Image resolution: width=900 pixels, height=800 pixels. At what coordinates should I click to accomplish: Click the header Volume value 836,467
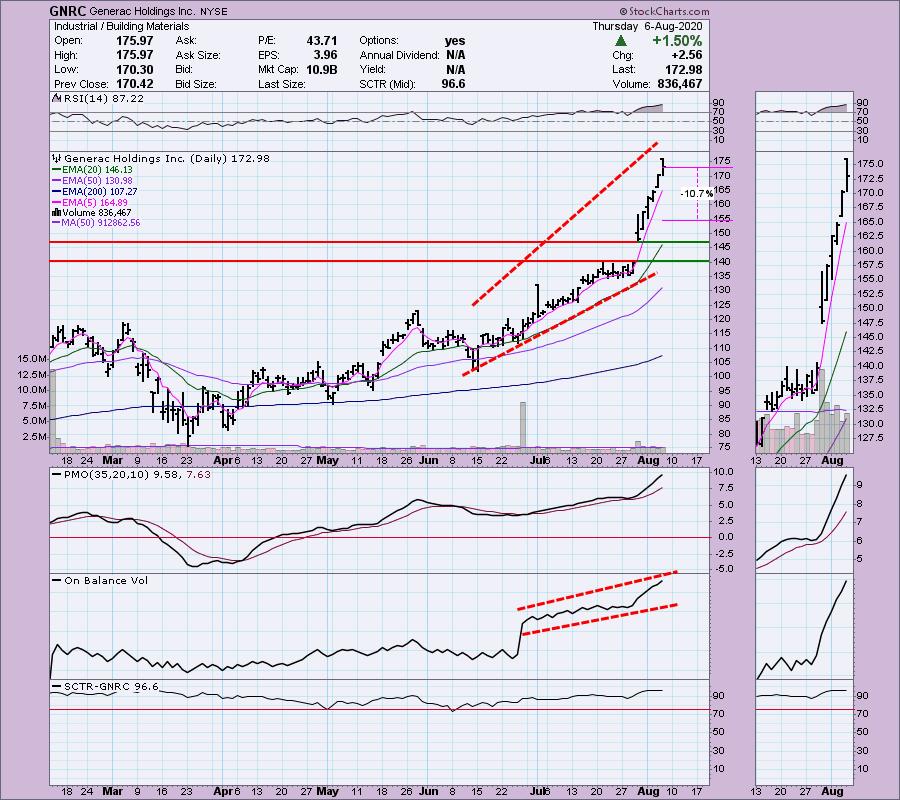[x=679, y=84]
